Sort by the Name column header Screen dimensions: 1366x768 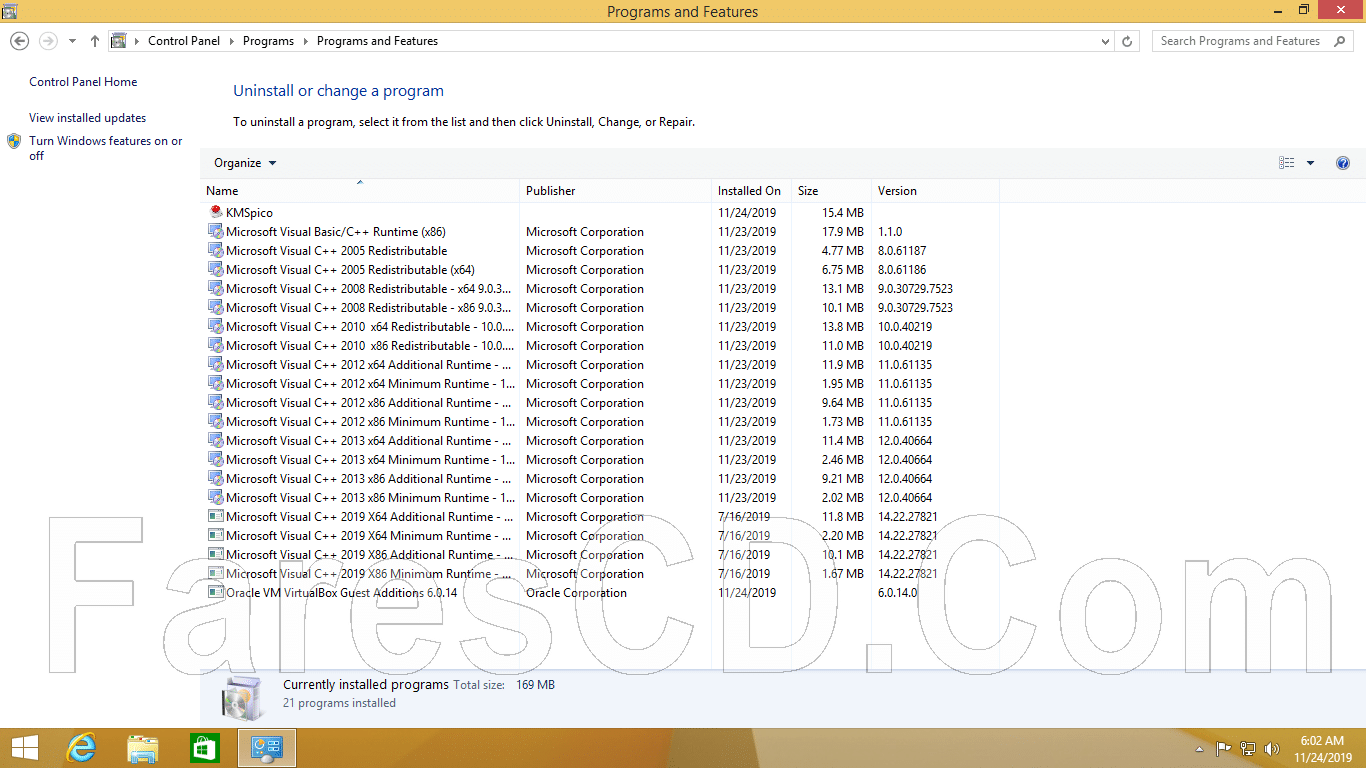(360, 190)
